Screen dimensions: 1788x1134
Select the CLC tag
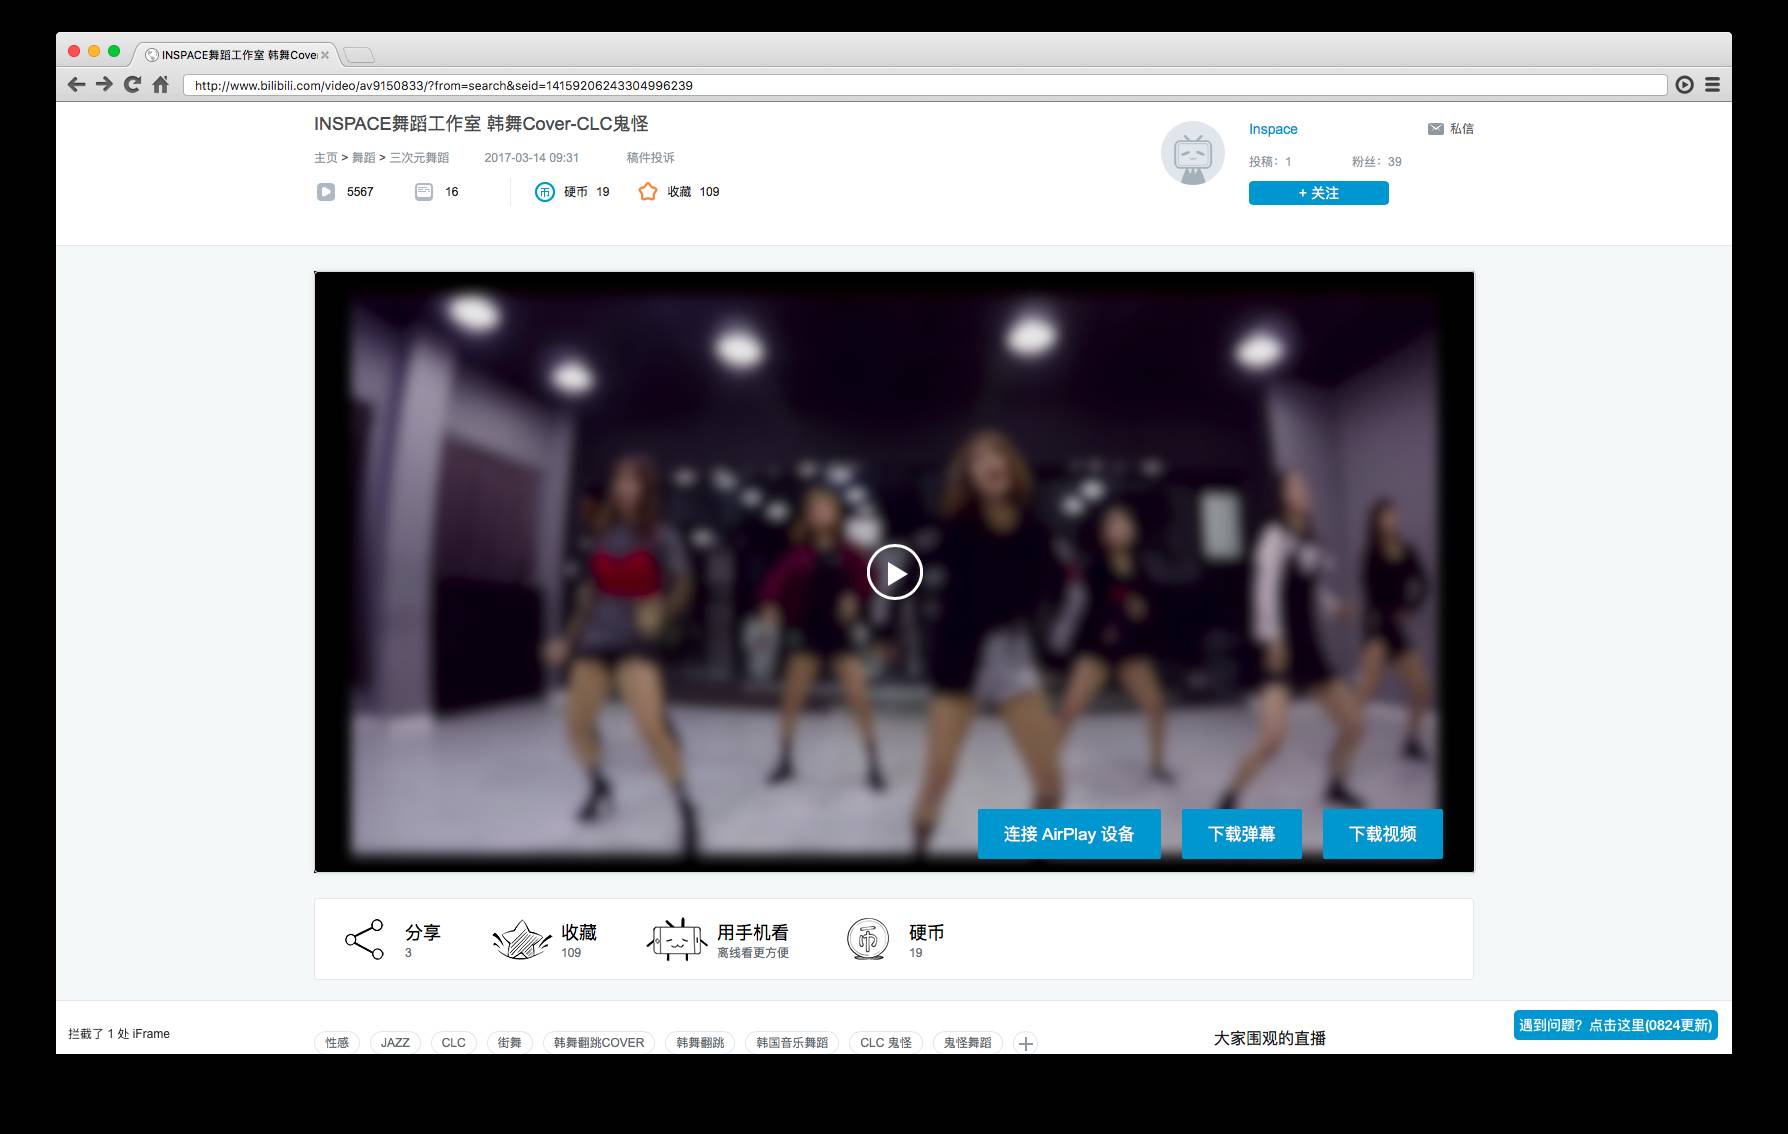454,1042
